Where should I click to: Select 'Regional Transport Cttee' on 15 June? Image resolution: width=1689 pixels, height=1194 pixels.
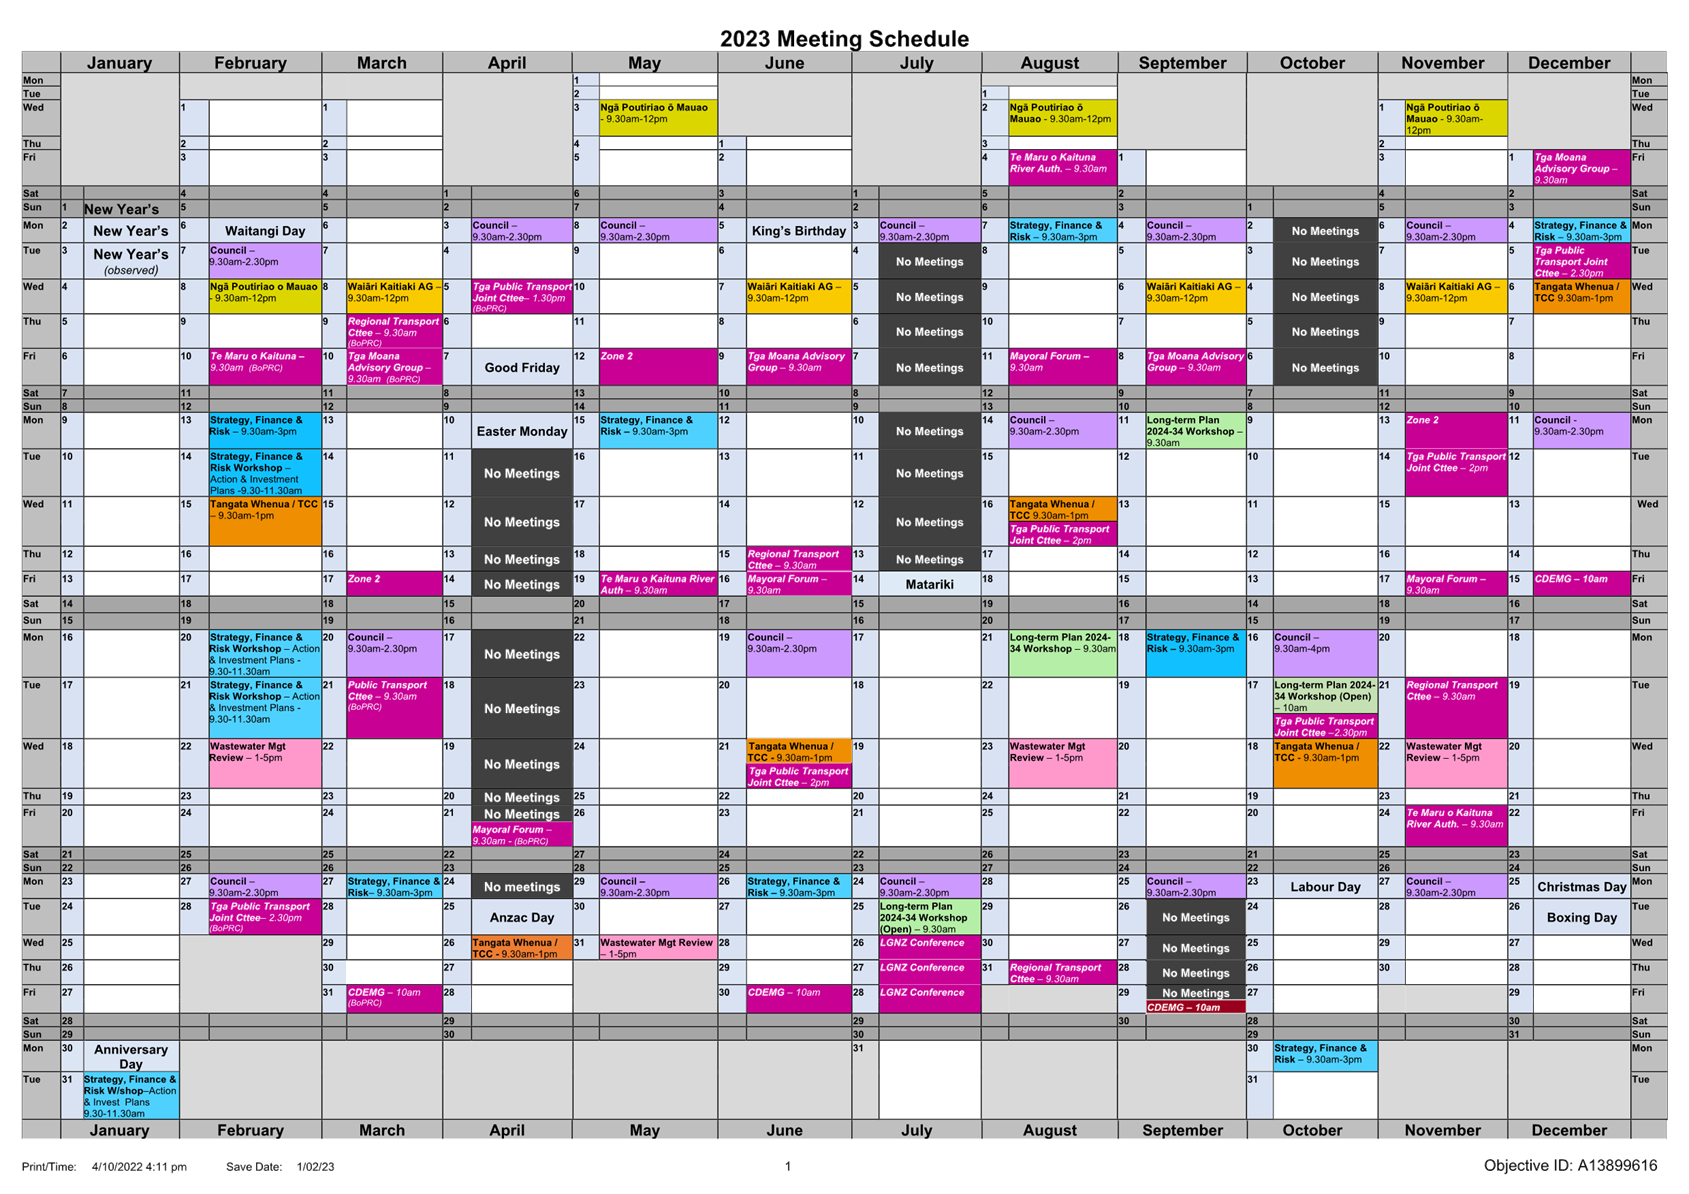coord(798,559)
